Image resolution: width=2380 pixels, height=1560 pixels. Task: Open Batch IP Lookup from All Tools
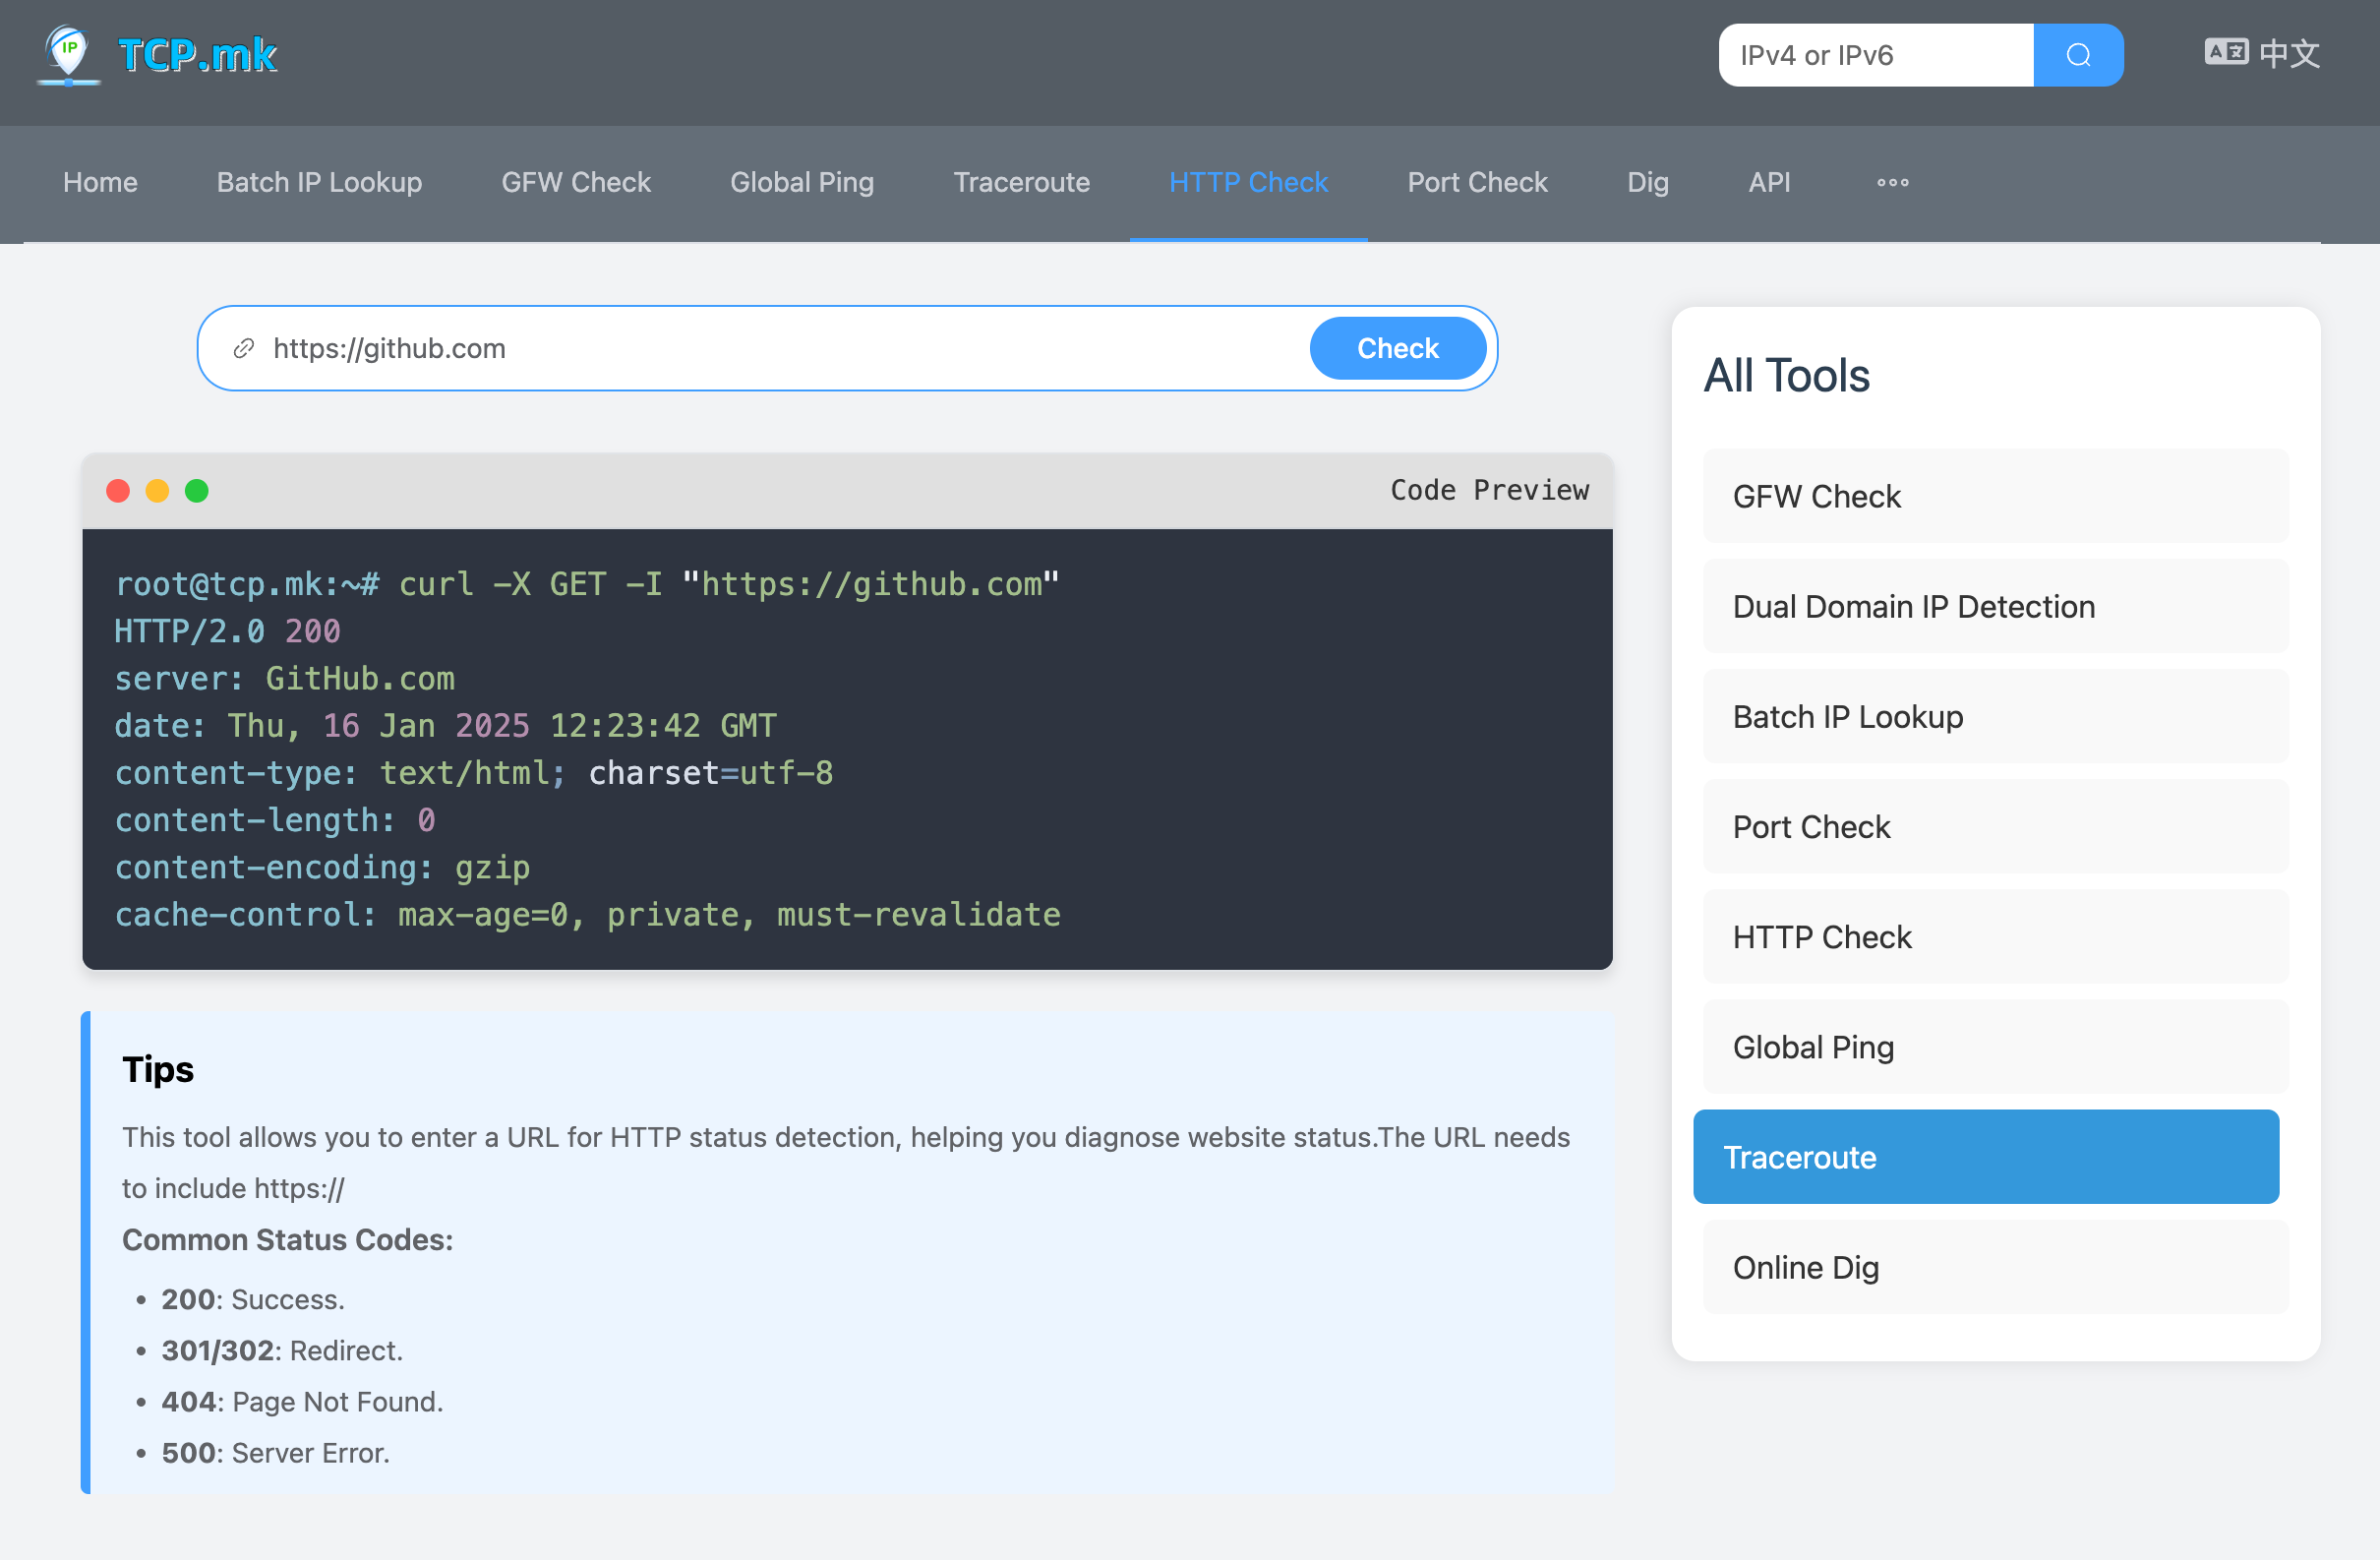1995,716
